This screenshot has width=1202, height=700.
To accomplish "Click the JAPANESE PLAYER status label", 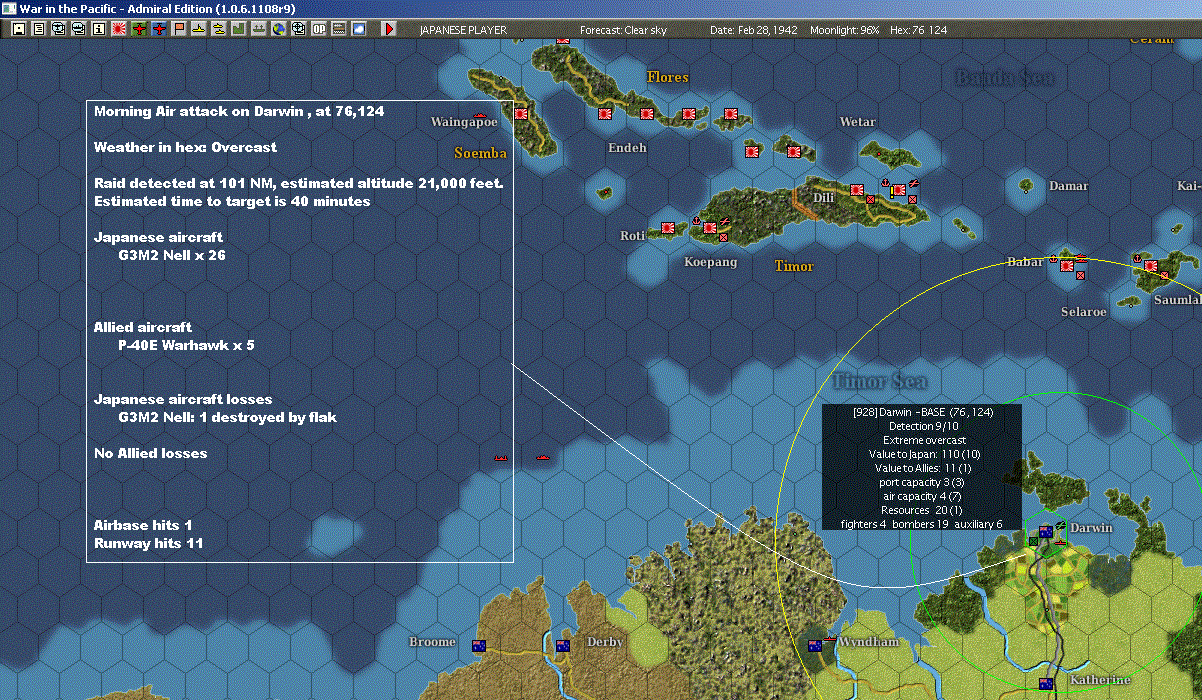I will click(463, 30).
